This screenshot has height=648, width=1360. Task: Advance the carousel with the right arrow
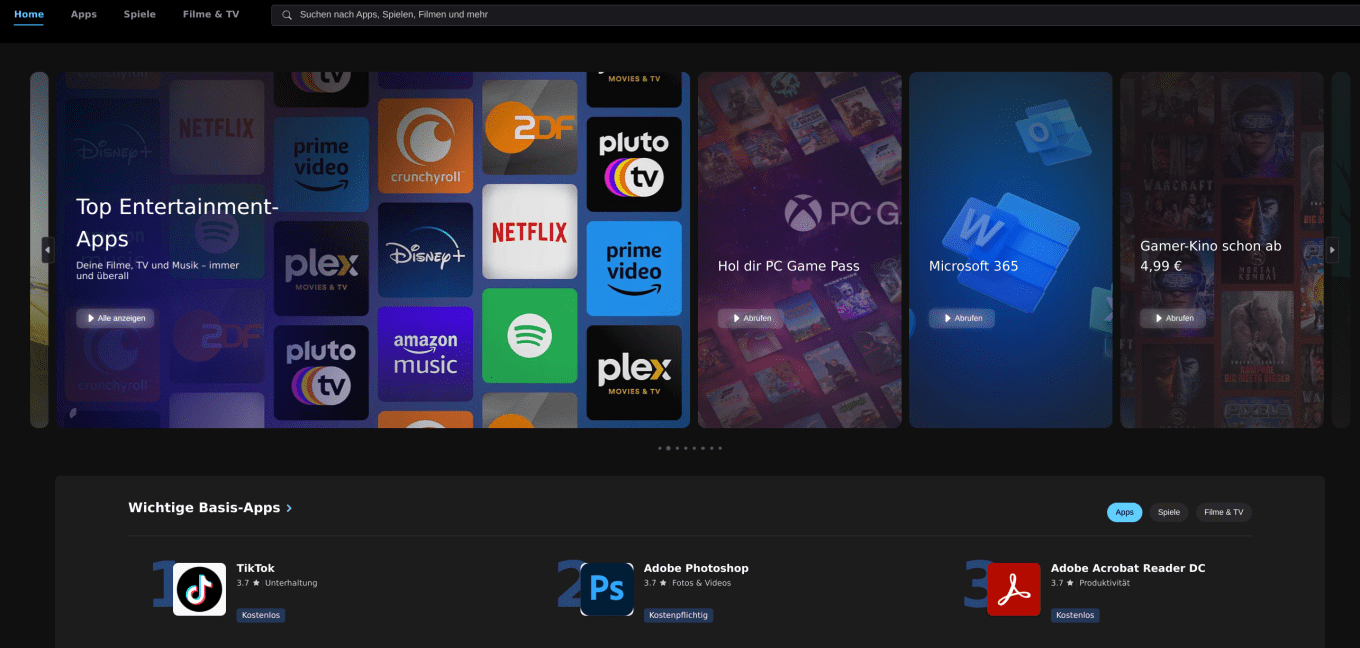(1333, 249)
